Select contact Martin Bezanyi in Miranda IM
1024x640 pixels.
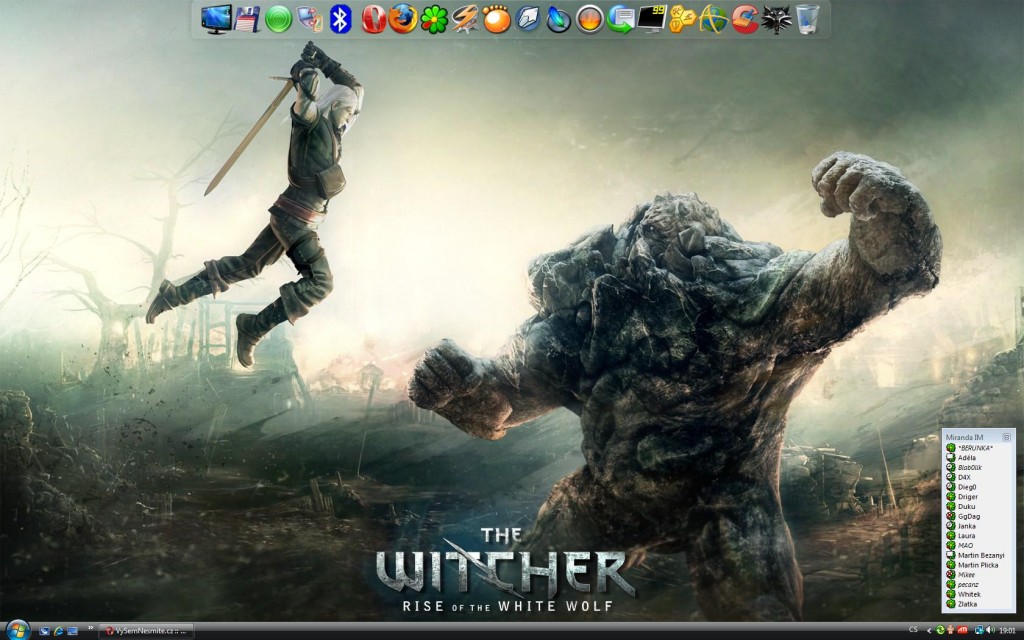(x=978, y=555)
